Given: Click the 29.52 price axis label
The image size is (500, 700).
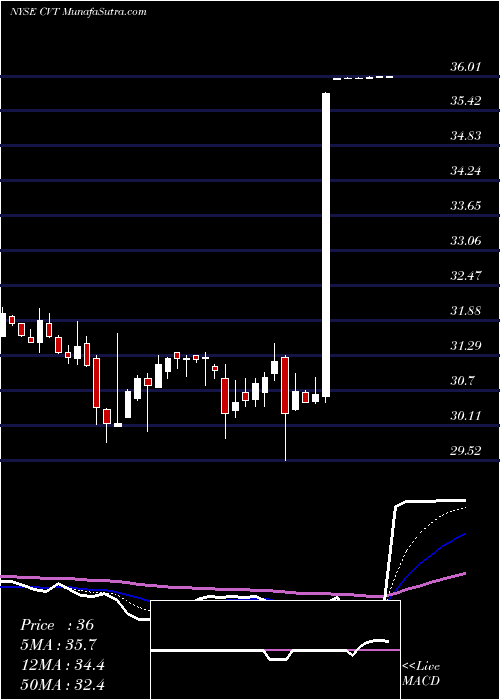Looking at the screenshot, I should point(466,451).
